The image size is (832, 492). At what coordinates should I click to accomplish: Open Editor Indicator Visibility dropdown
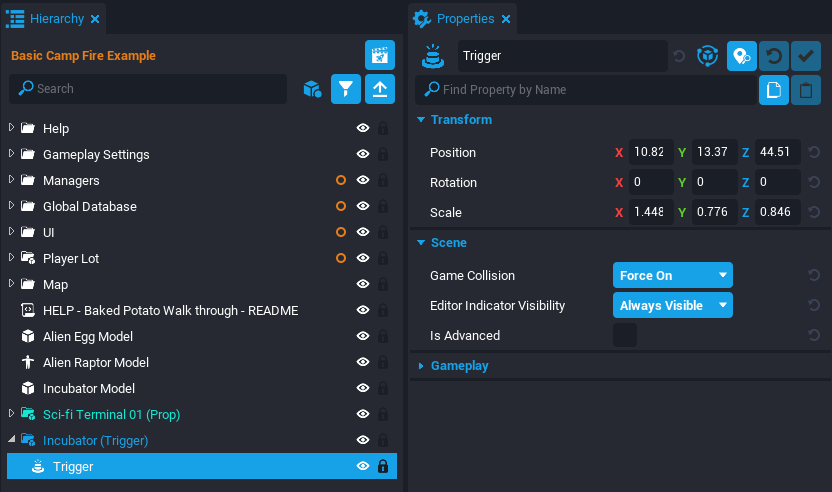click(672, 305)
